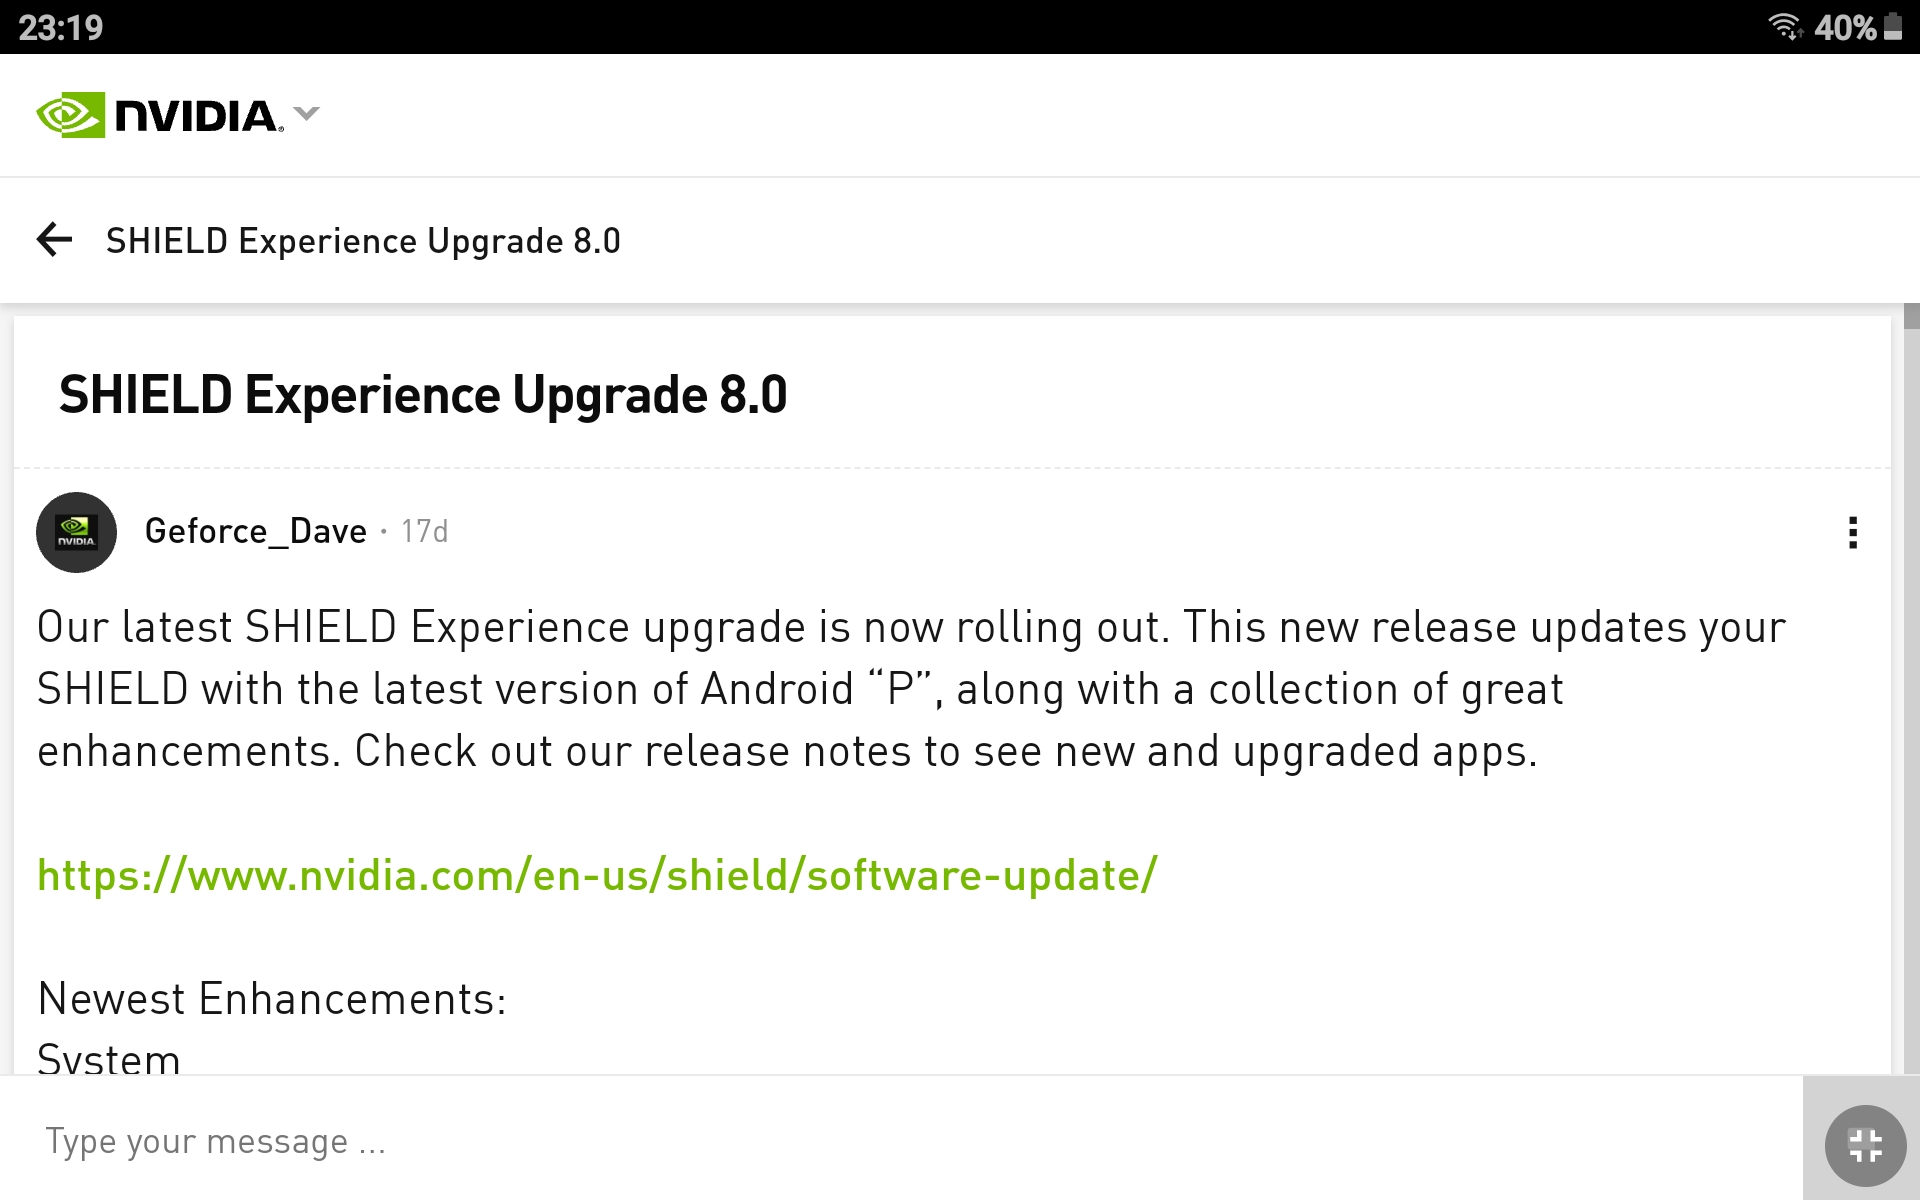Tap the 40% battery percentage text
1920x1200 pixels.
tap(1845, 27)
